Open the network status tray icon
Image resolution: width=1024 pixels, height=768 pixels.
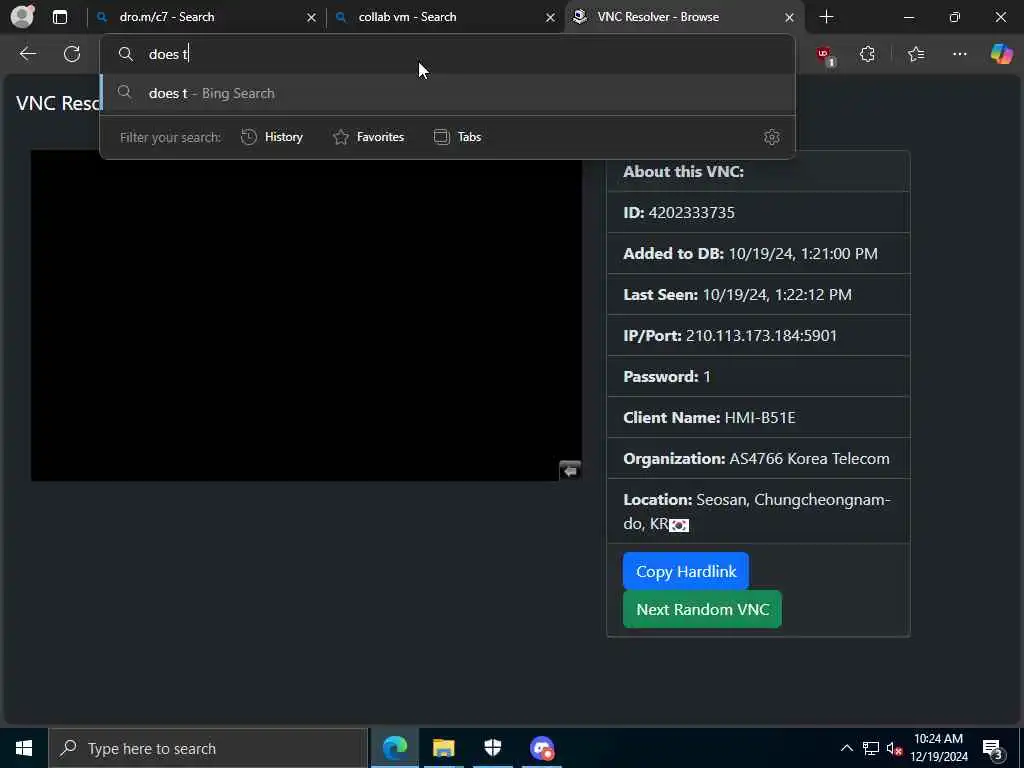[x=871, y=748]
